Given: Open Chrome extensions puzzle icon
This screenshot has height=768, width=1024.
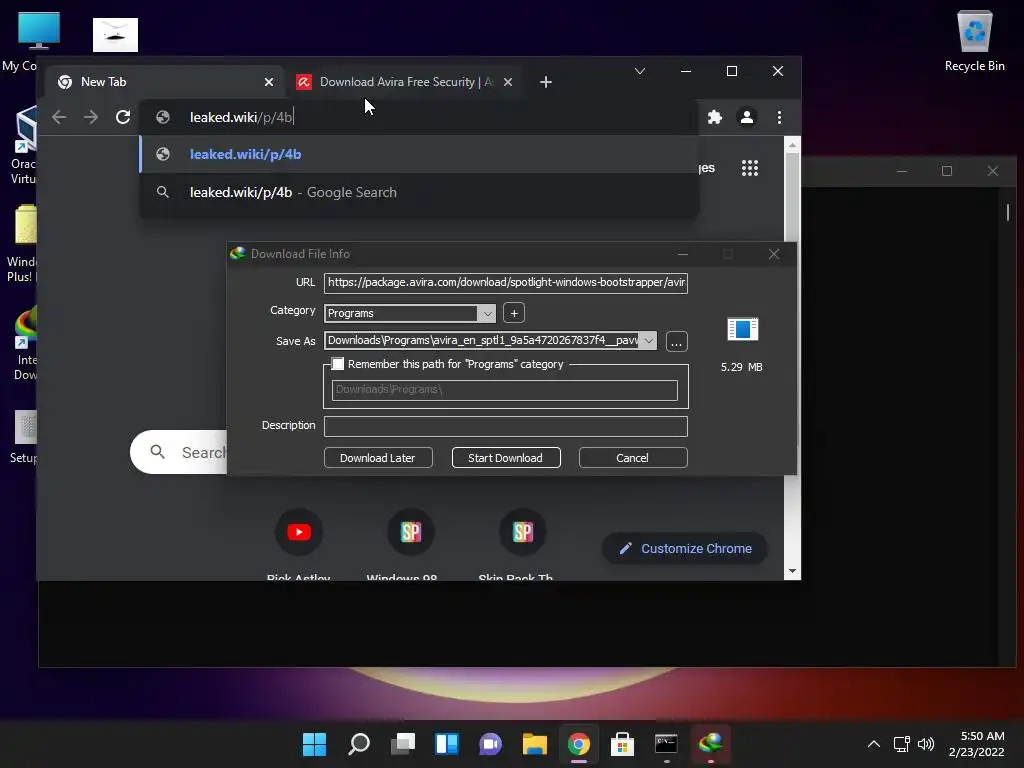Looking at the screenshot, I should pyautogui.click(x=715, y=118).
